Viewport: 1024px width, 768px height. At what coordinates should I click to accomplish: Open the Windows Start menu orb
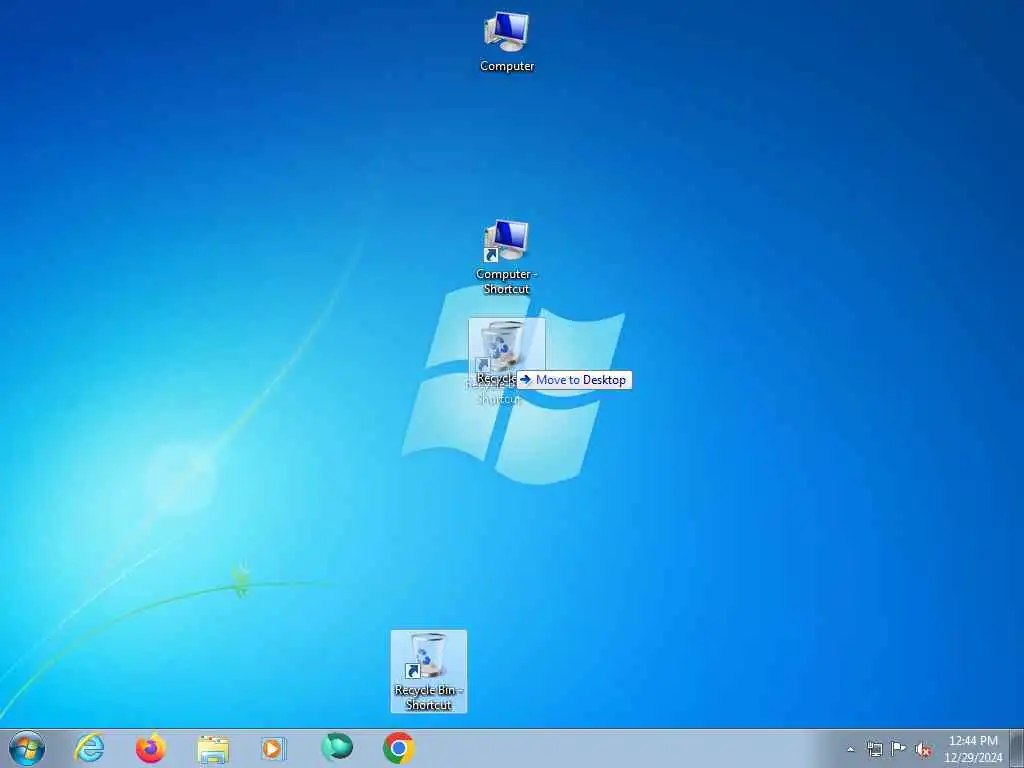(27, 748)
